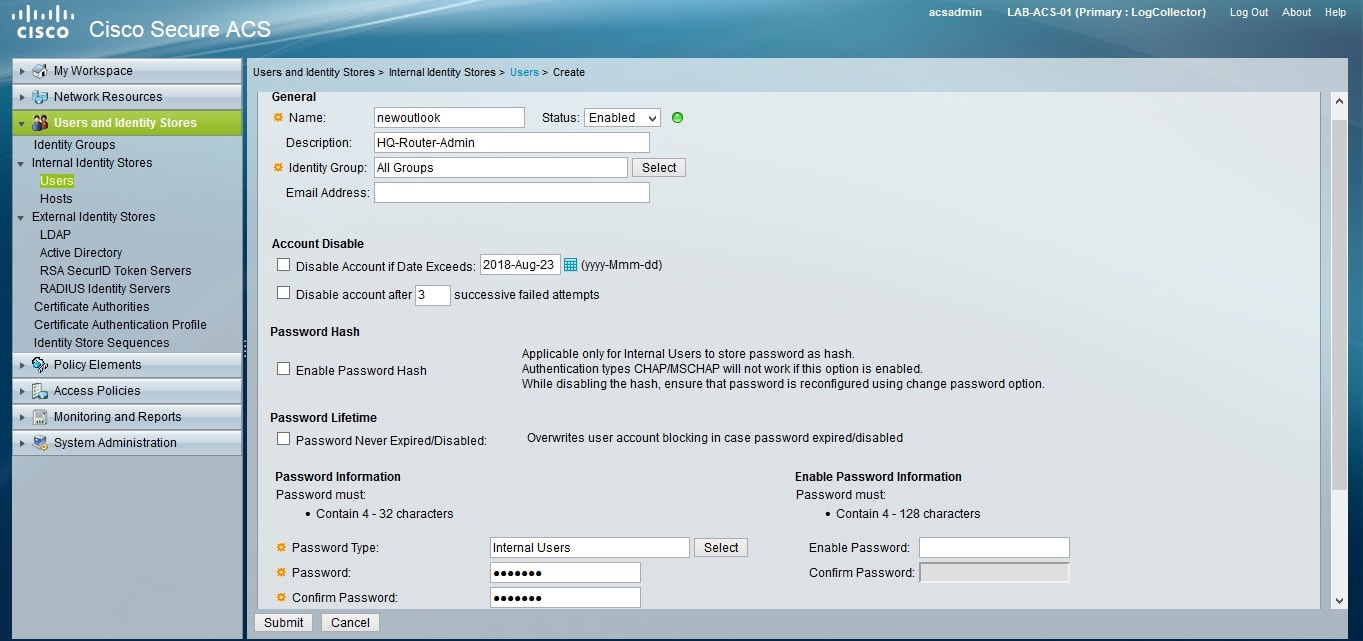
Task: Click the Access Policies icon
Action: (40, 391)
